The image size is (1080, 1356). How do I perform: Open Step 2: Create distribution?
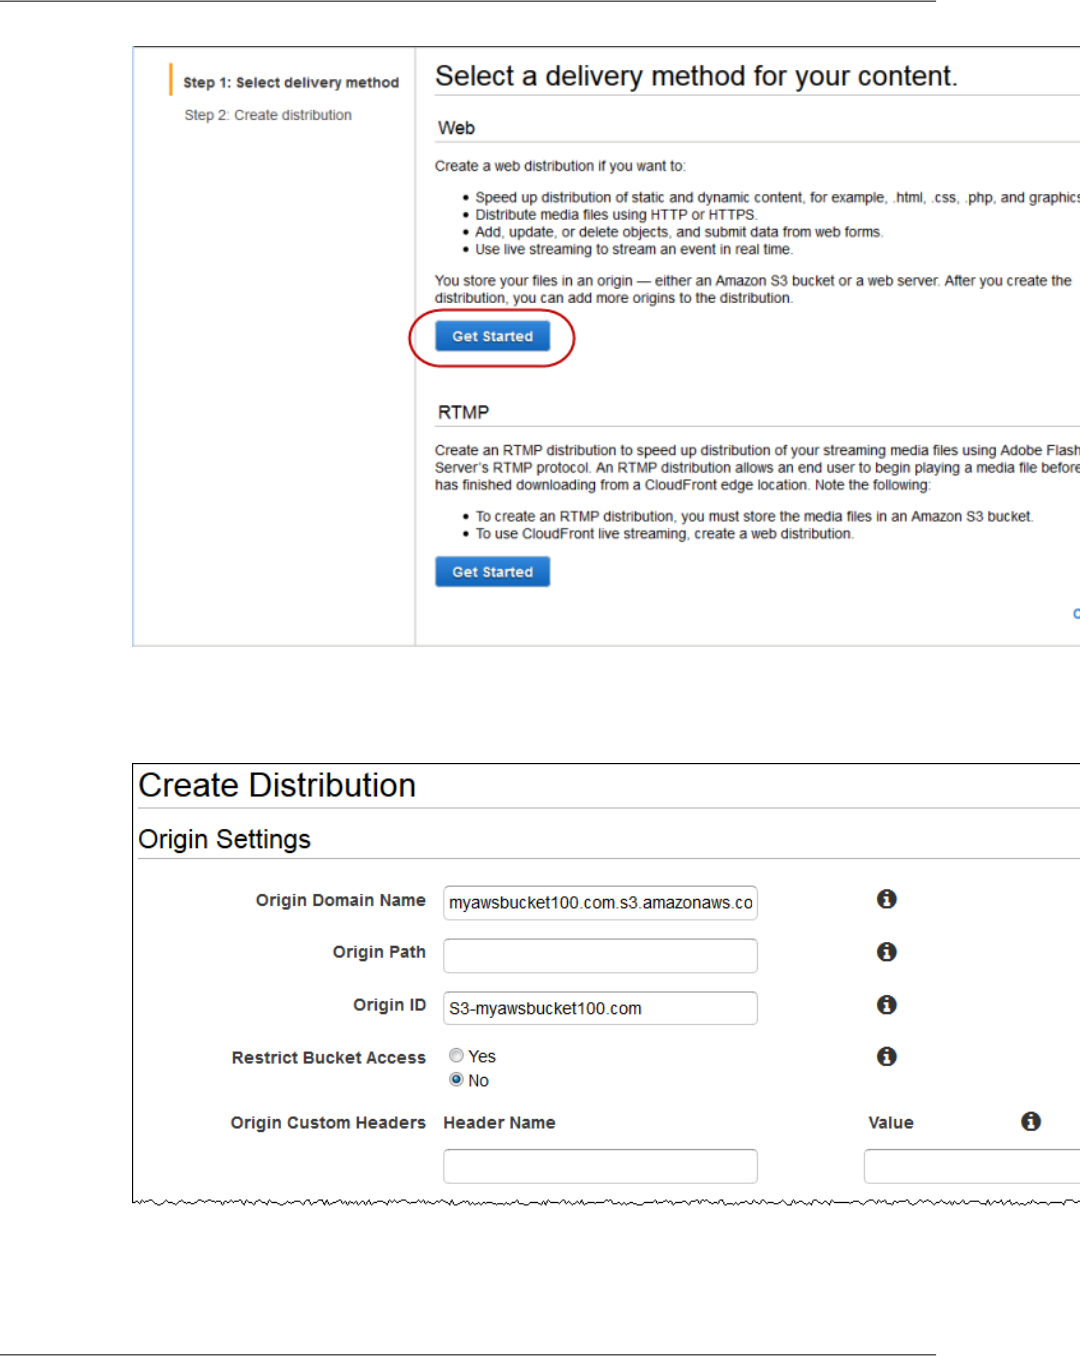click(268, 116)
